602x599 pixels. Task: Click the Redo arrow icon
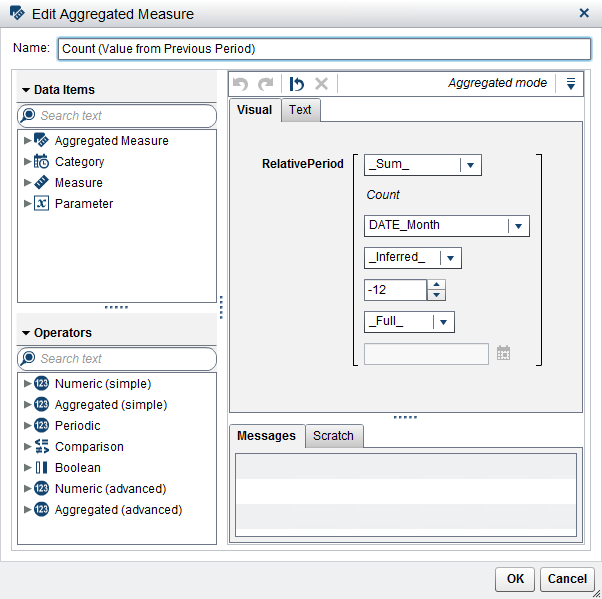pos(265,85)
